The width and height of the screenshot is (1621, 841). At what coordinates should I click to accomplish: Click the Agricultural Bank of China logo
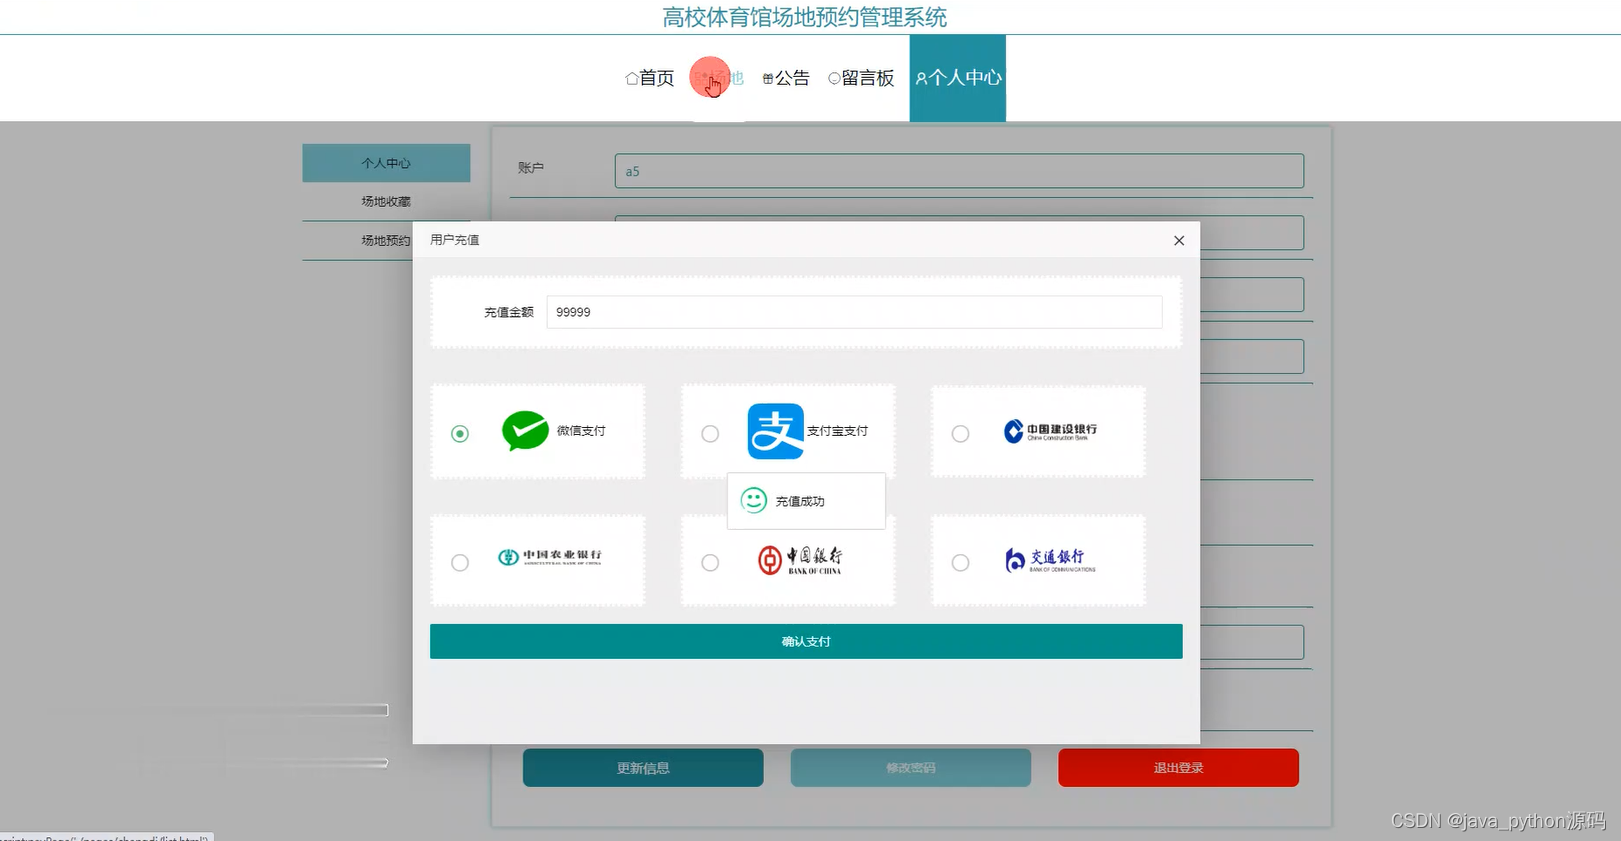pos(550,557)
